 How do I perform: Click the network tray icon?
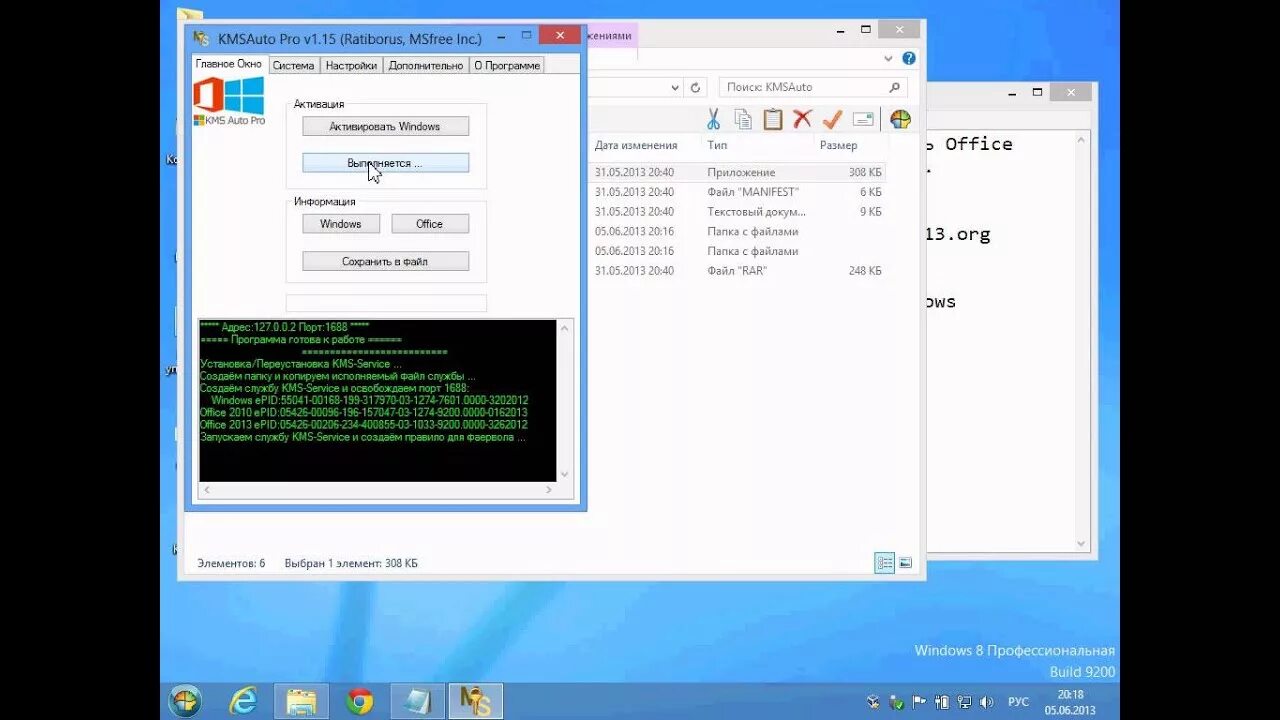(964, 702)
